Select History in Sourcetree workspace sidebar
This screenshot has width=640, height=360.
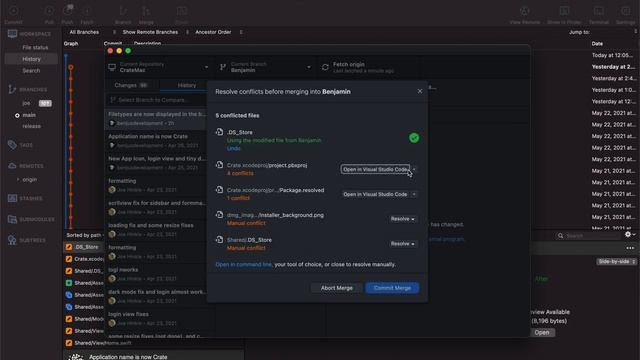tap(31, 59)
